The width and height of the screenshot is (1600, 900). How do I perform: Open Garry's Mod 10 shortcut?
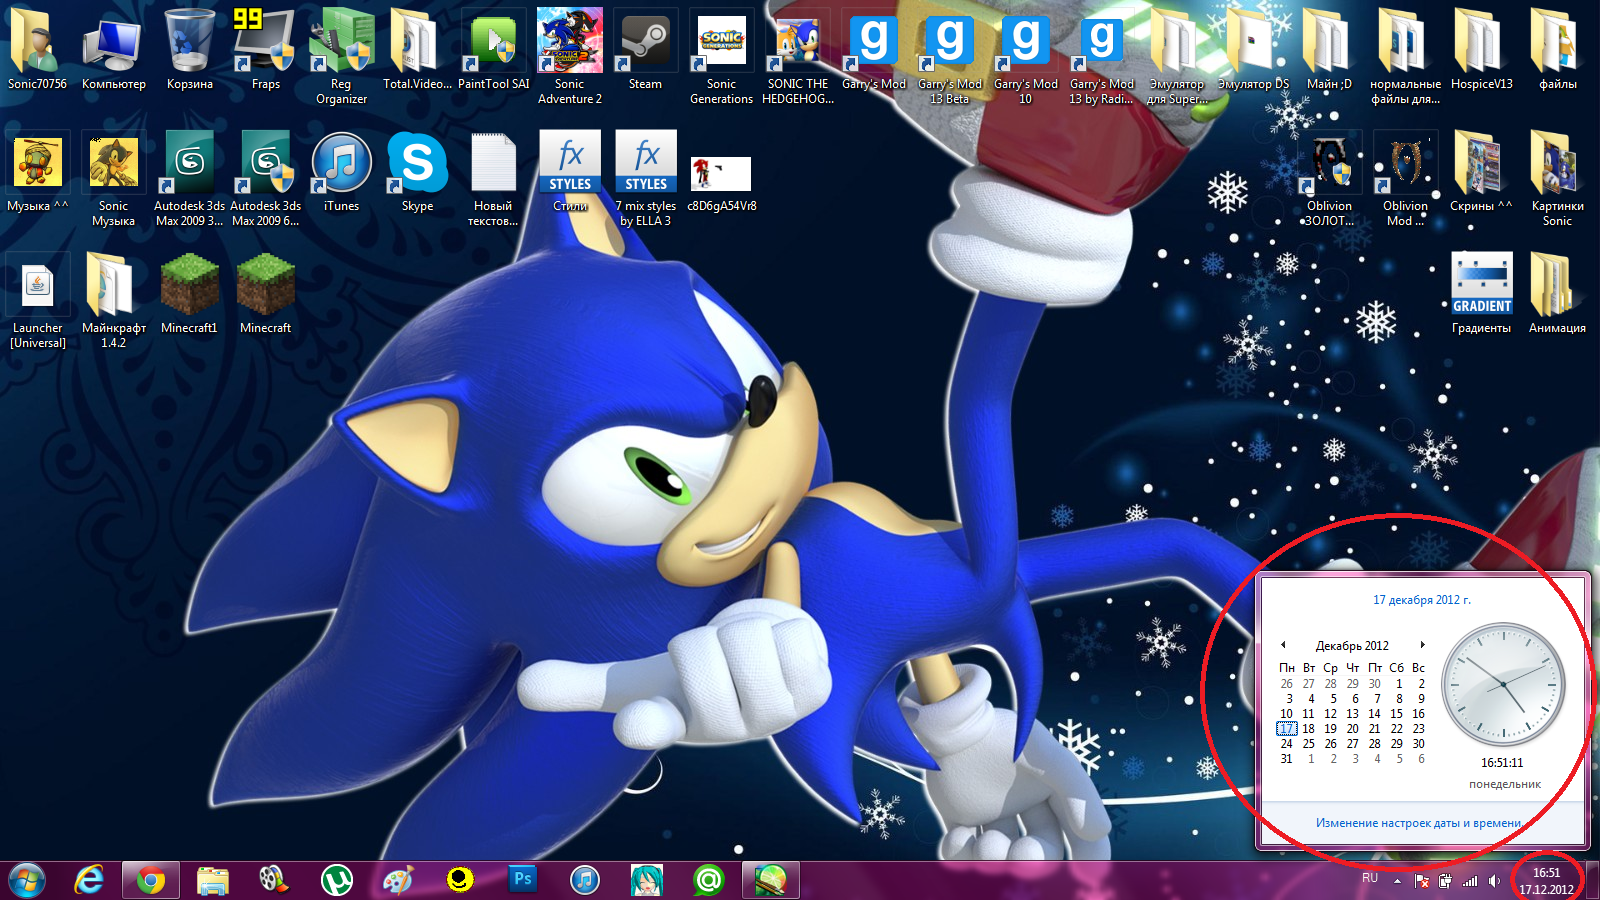[x=1025, y=57]
